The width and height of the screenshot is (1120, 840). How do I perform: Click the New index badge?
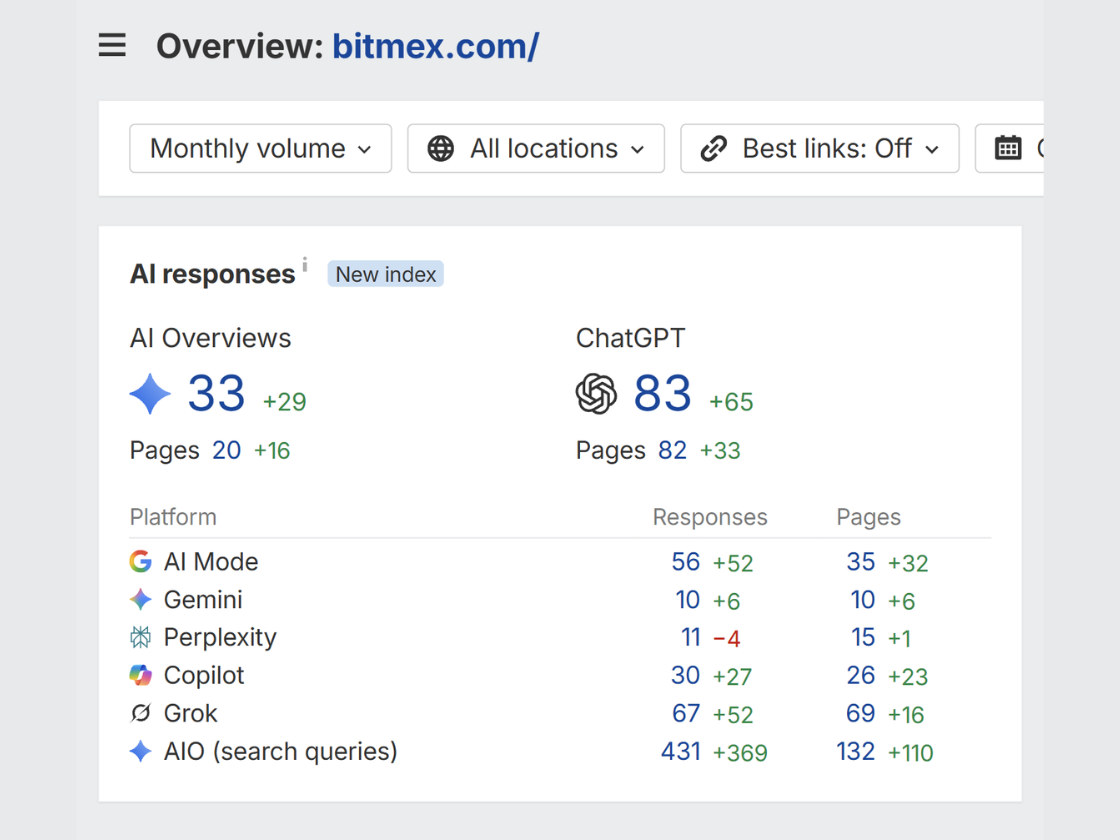[386, 274]
